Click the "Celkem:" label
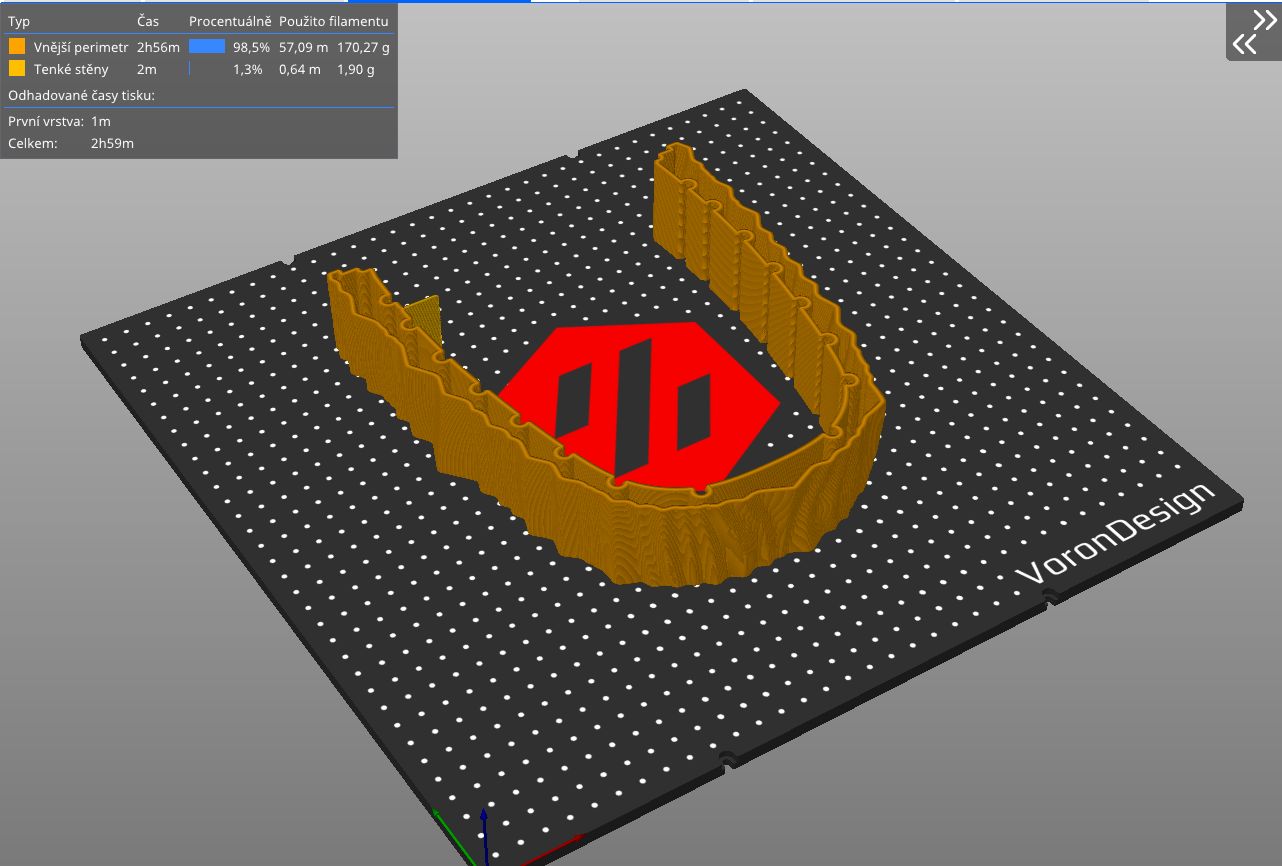 click(x=33, y=144)
